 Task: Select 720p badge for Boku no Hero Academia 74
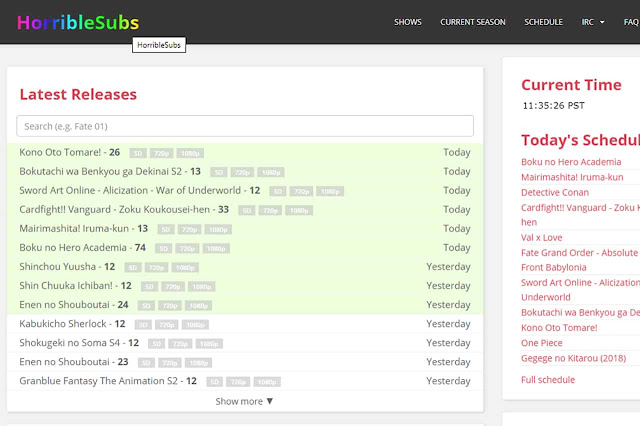point(187,248)
